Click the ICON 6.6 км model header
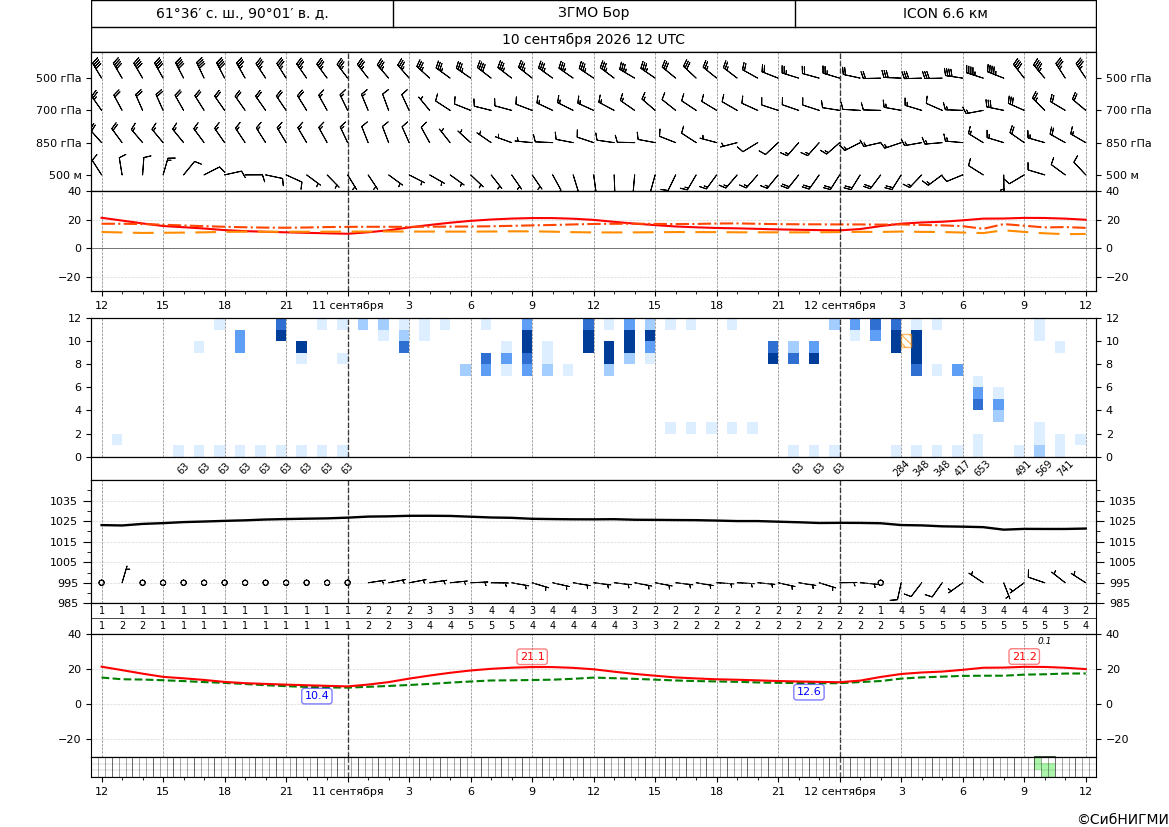 [945, 13]
